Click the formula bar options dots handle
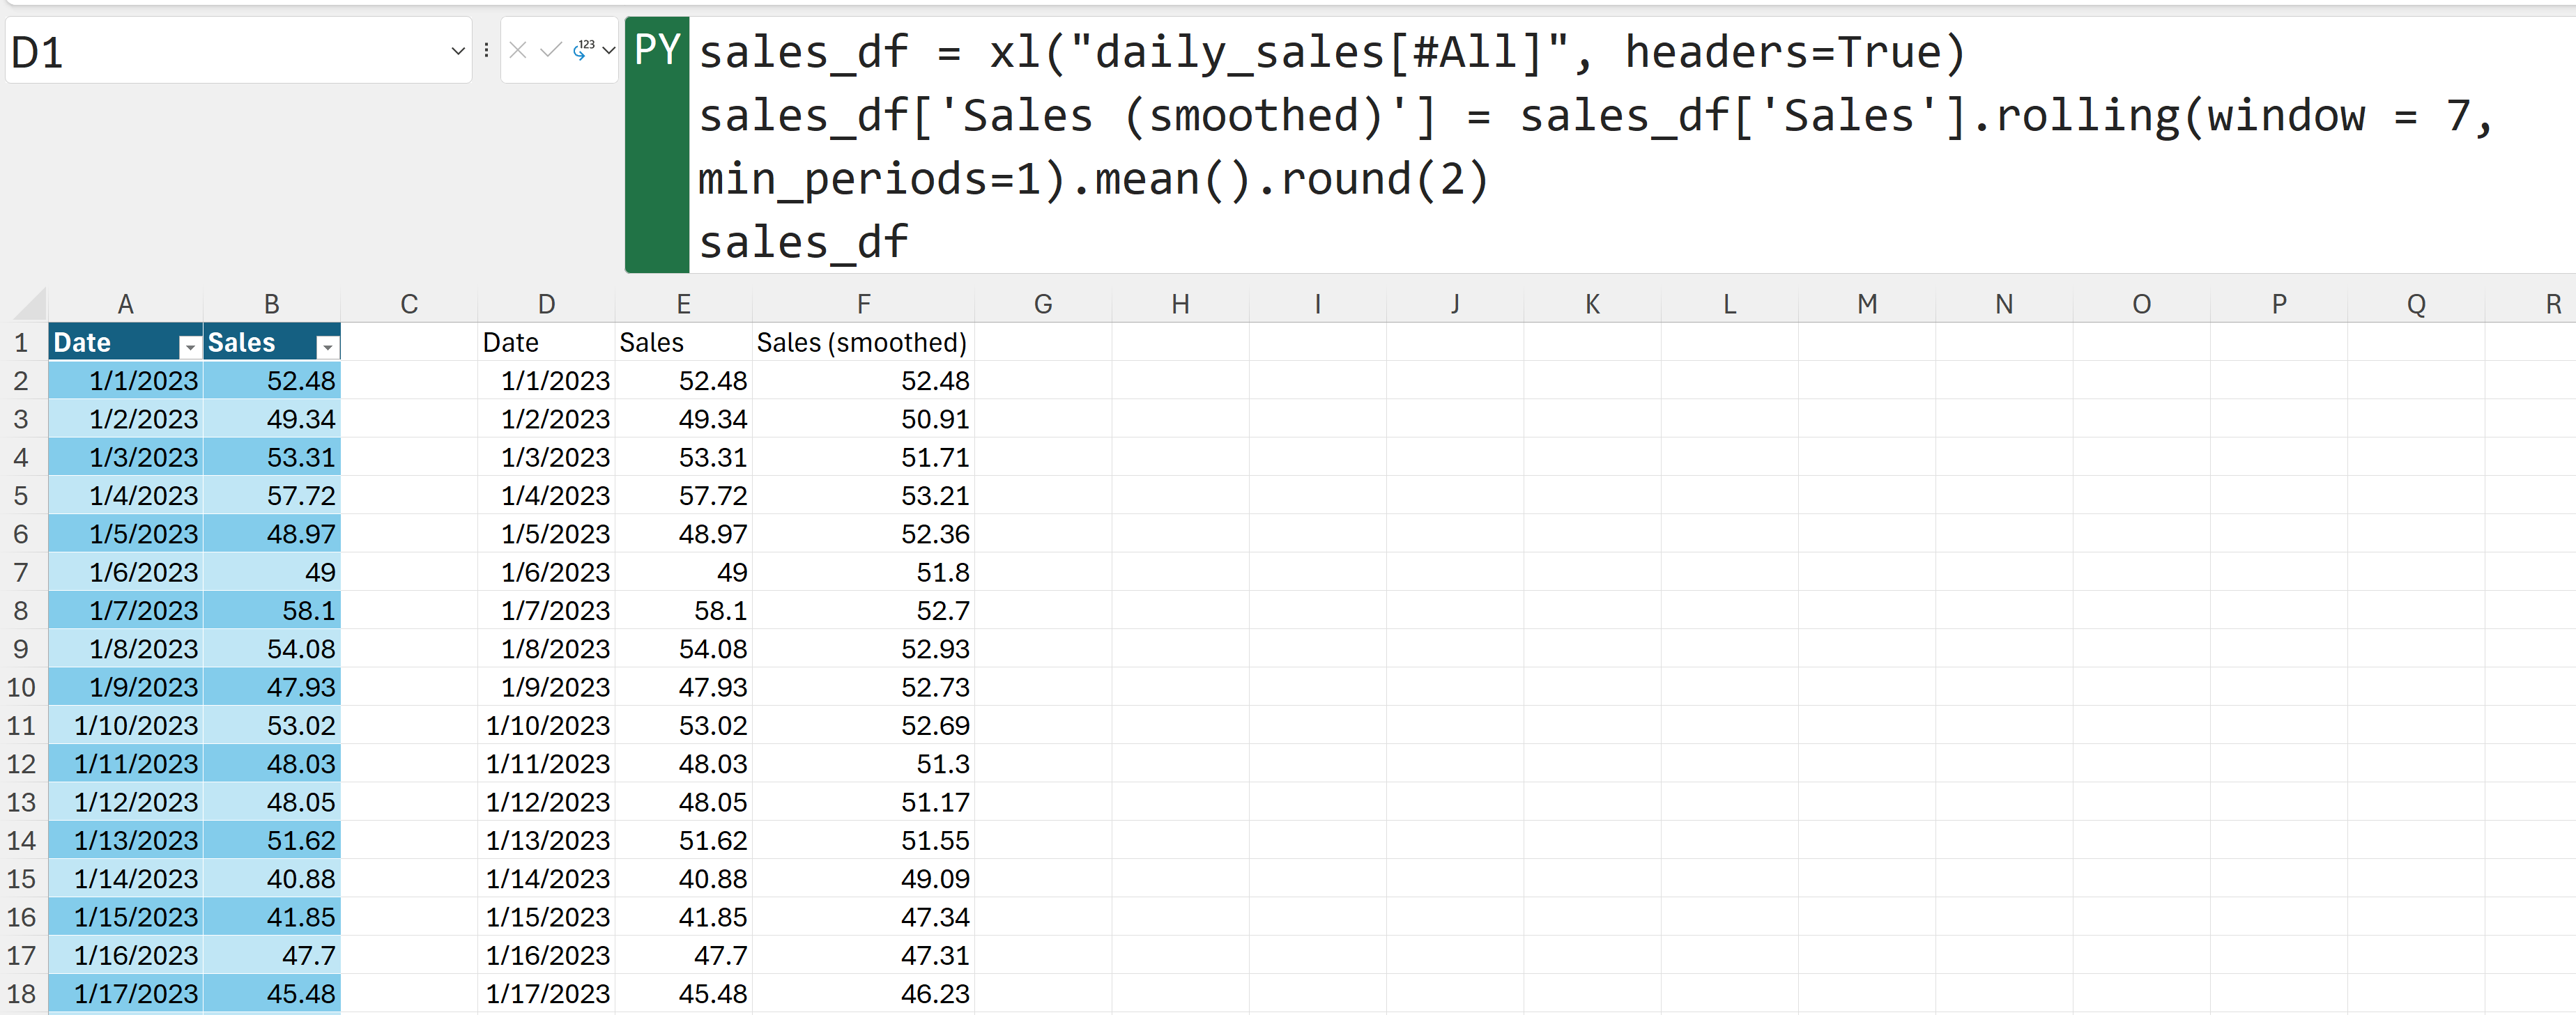 pos(486,50)
